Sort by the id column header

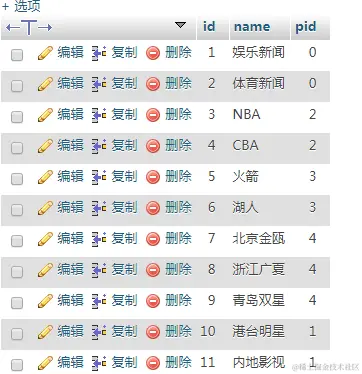[x=209, y=26]
